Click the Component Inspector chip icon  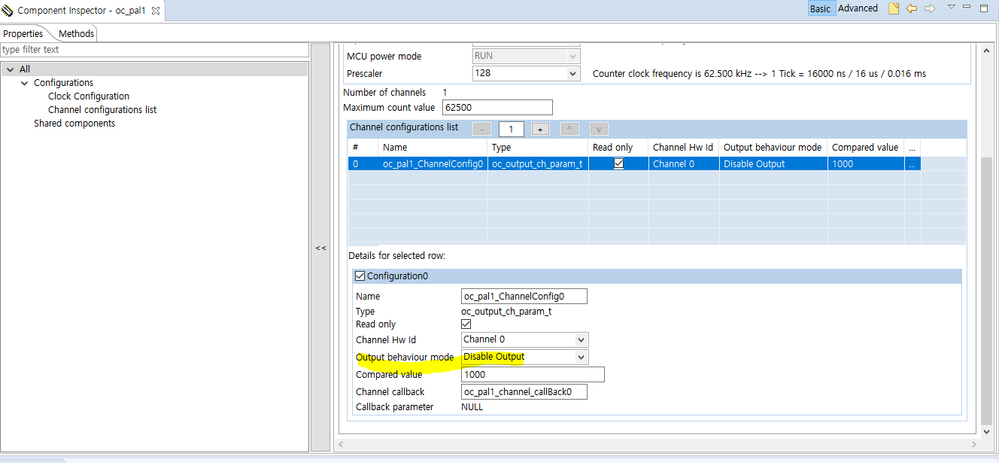tap(8, 11)
